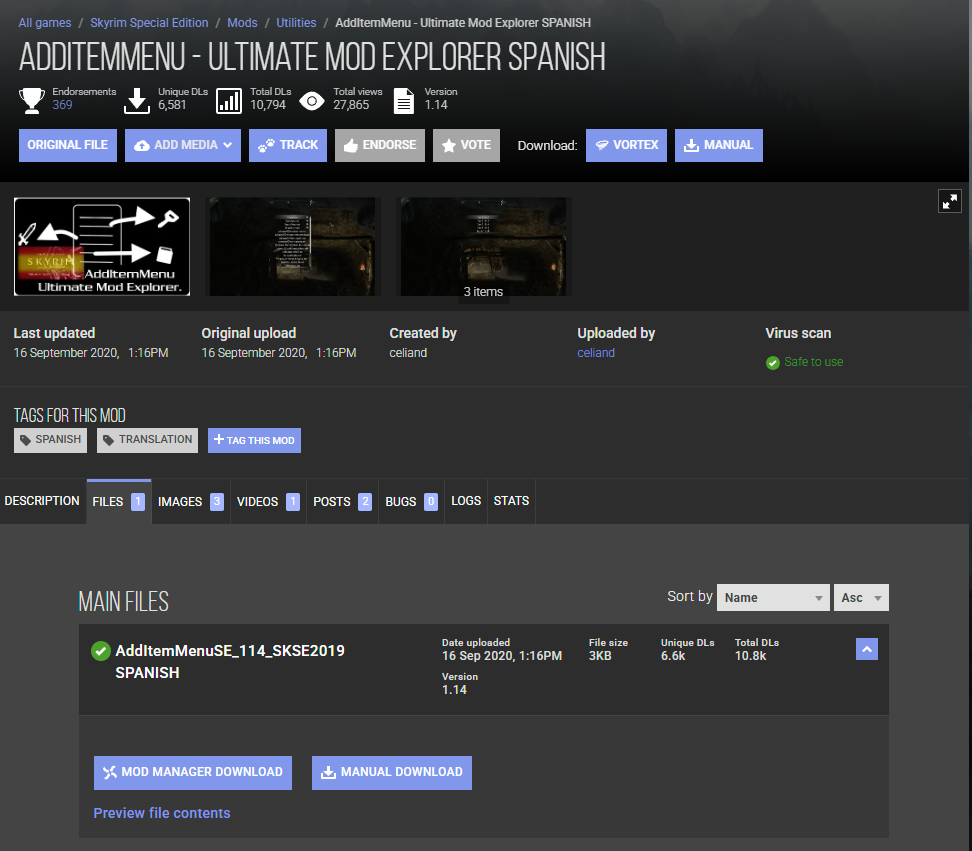Click the Created by celiand text
Viewport: 972px width, 851px height.
(x=408, y=353)
